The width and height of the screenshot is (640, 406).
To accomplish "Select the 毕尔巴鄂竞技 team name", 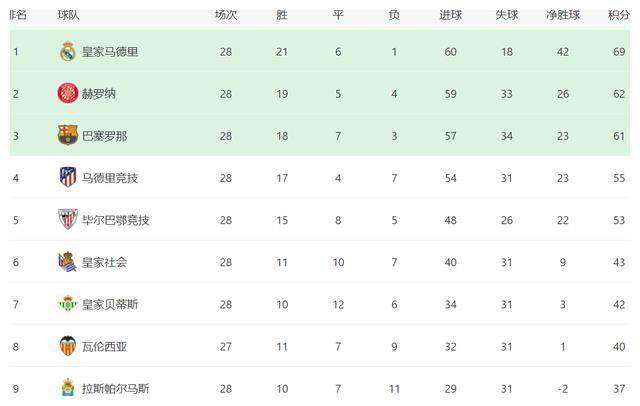I will 116,220.
